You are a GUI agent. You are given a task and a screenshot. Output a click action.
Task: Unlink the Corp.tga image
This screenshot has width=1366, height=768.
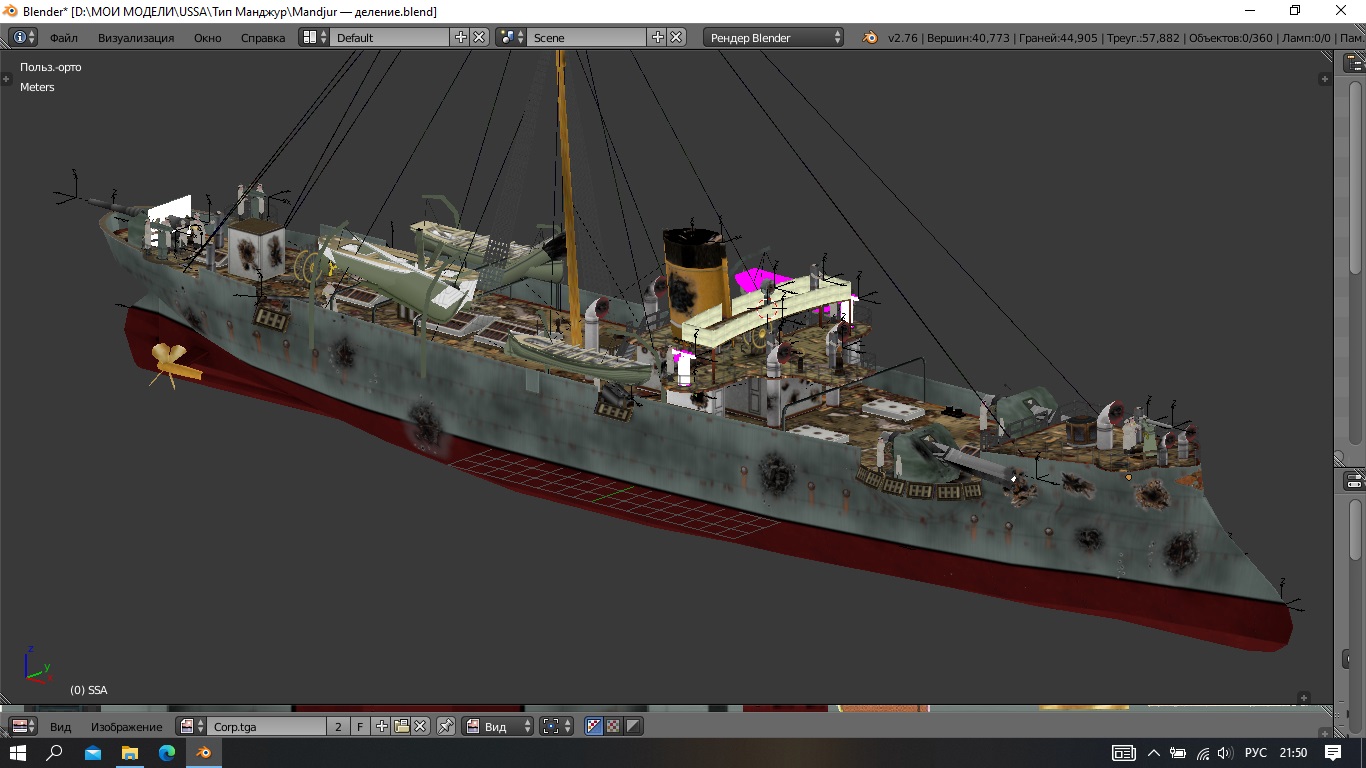[421, 727]
